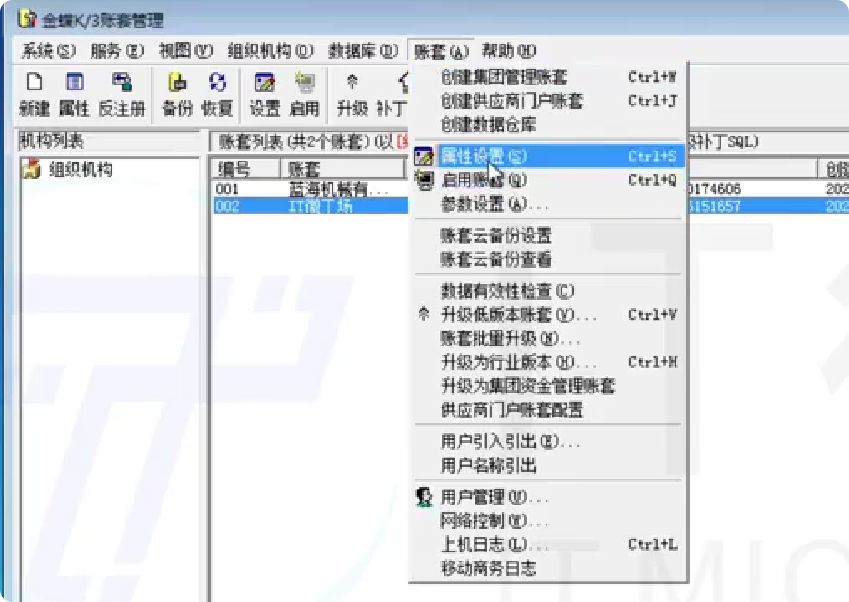Click the 反注册 toolbar icon
Image resolution: width=849 pixels, height=602 pixels.
(x=122, y=94)
